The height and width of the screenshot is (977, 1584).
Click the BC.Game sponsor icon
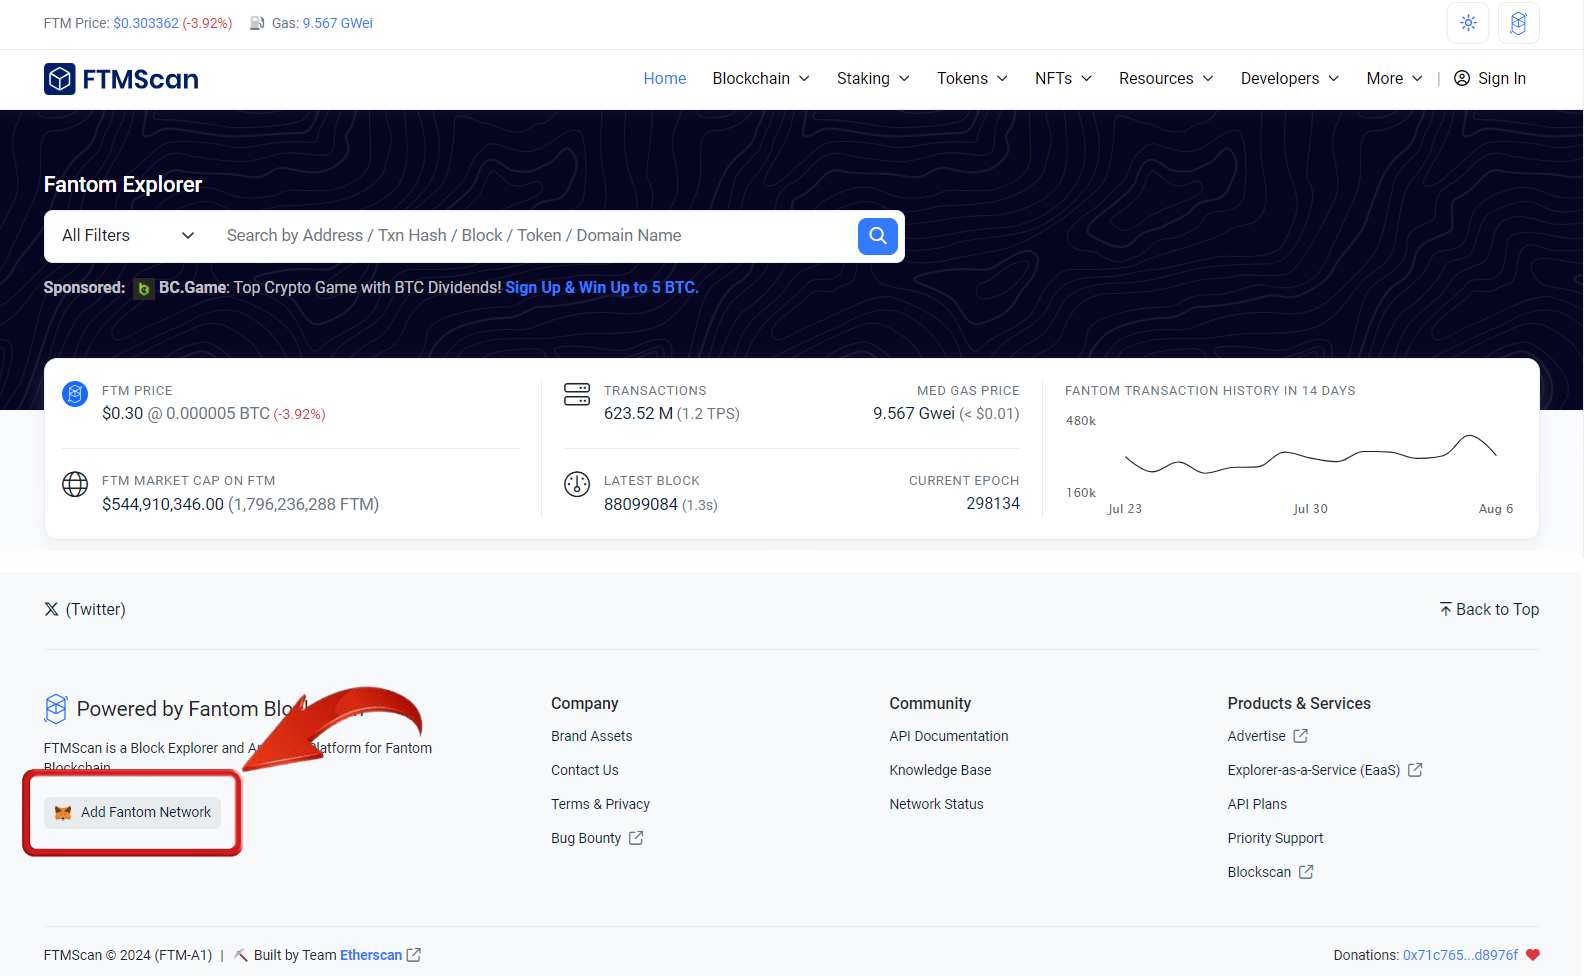(144, 288)
